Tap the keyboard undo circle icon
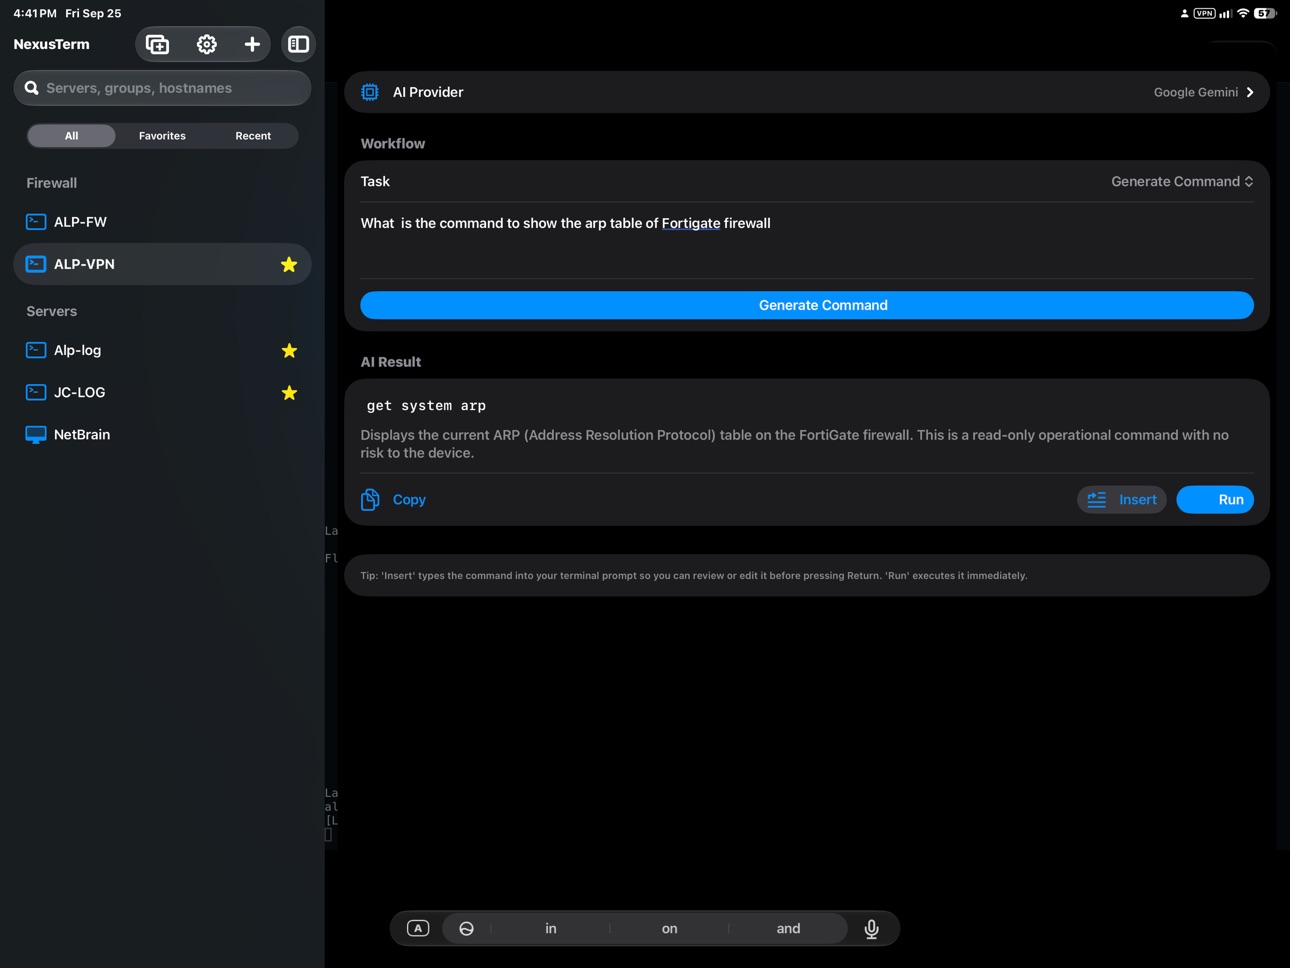The width and height of the screenshot is (1290, 968). [x=466, y=929]
